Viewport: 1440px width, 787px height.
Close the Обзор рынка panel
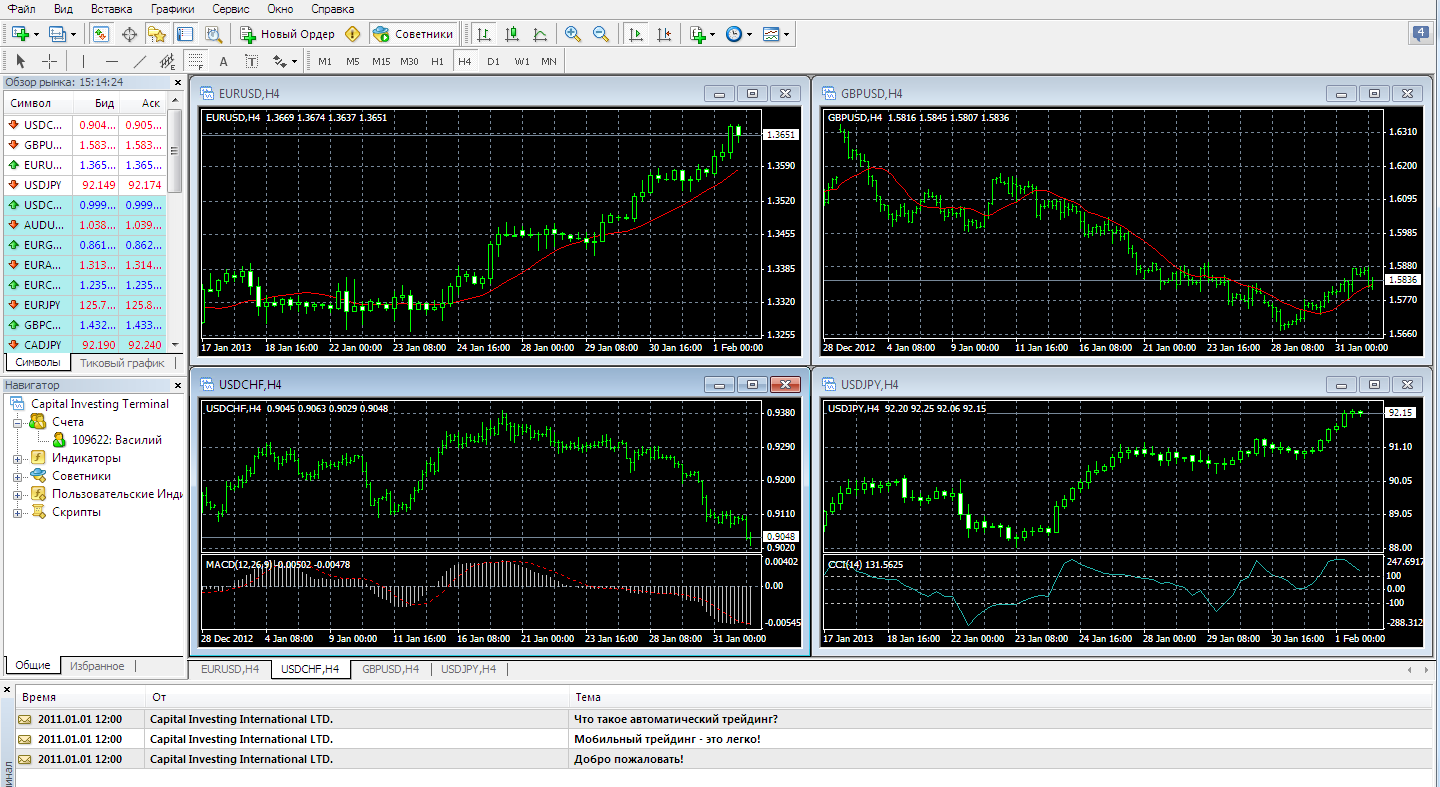178,82
